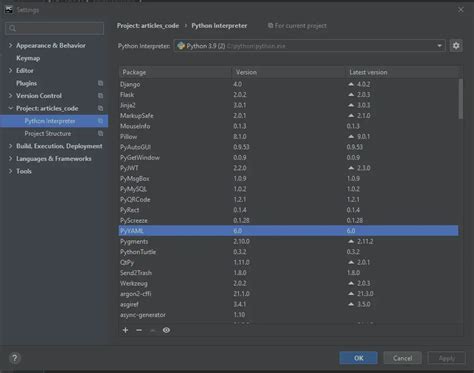The width and height of the screenshot is (474, 373).
Task: Select the Werkzeug package row
Action: [289, 283]
